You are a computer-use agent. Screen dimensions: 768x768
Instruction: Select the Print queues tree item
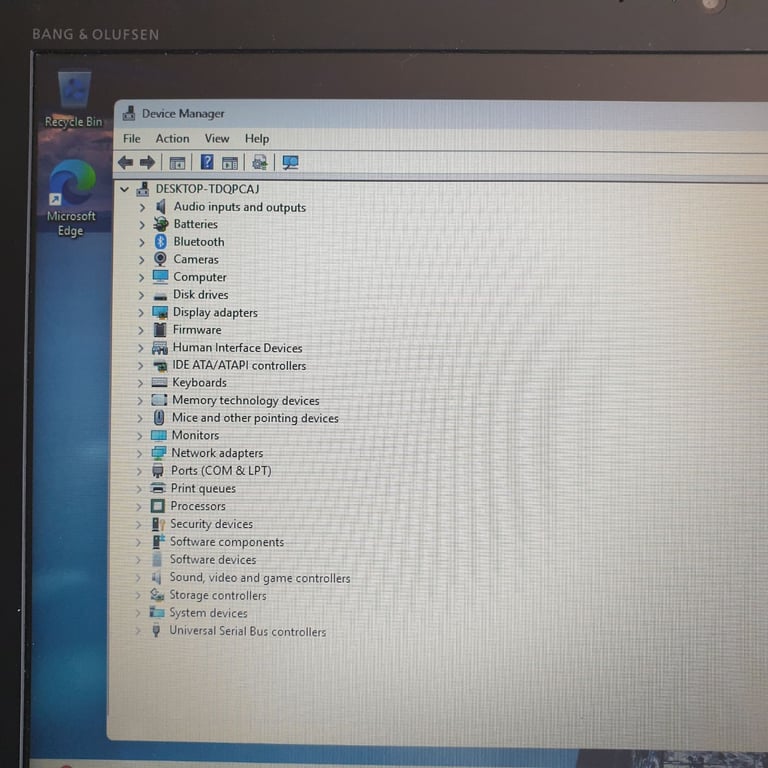tap(203, 488)
